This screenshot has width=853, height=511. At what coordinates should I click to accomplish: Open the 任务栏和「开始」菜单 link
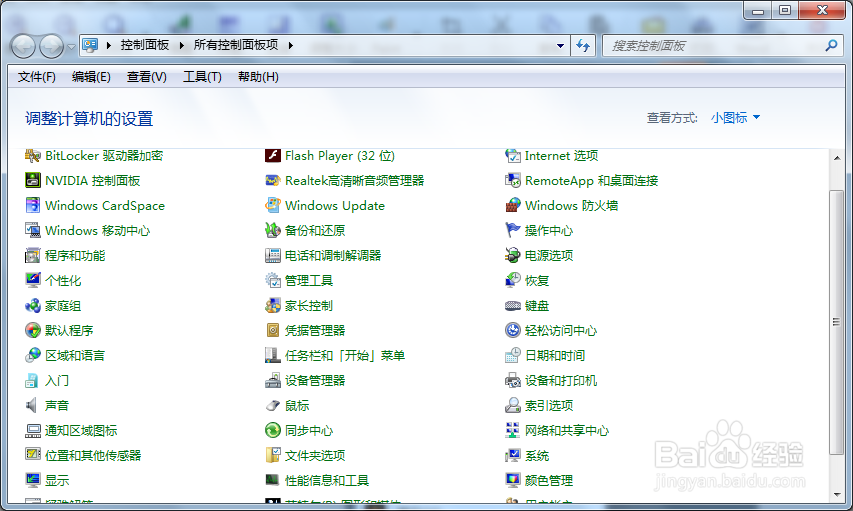coord(345,355)
